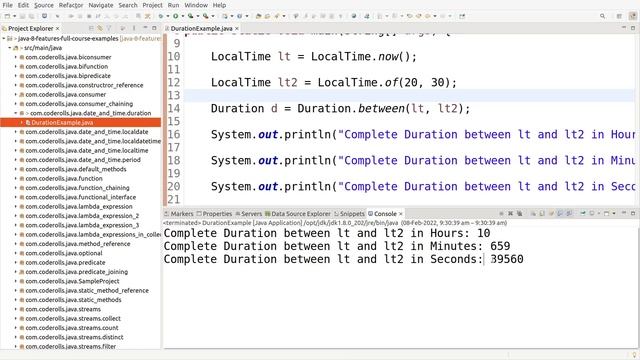
Task: Click the Pin Editor toolbar icon
Action: coord(462,16)
